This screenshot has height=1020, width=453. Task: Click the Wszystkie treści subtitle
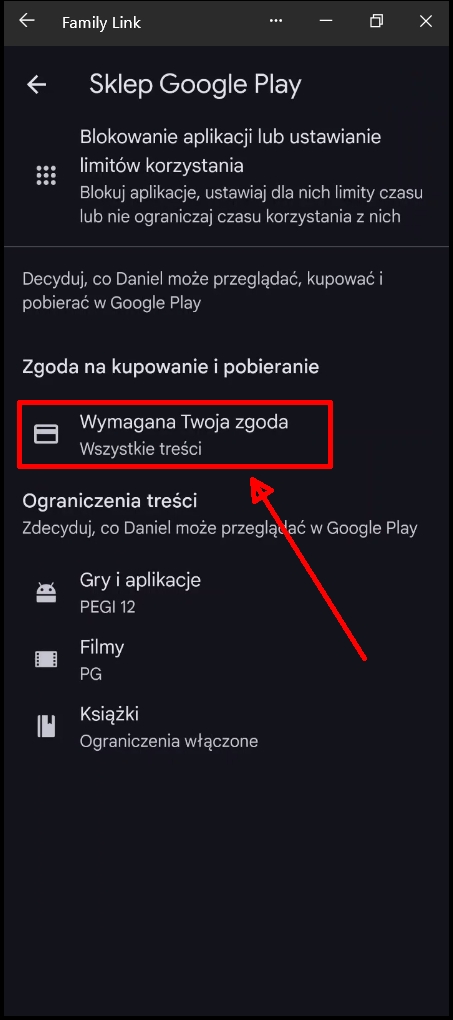pos(141,449)
